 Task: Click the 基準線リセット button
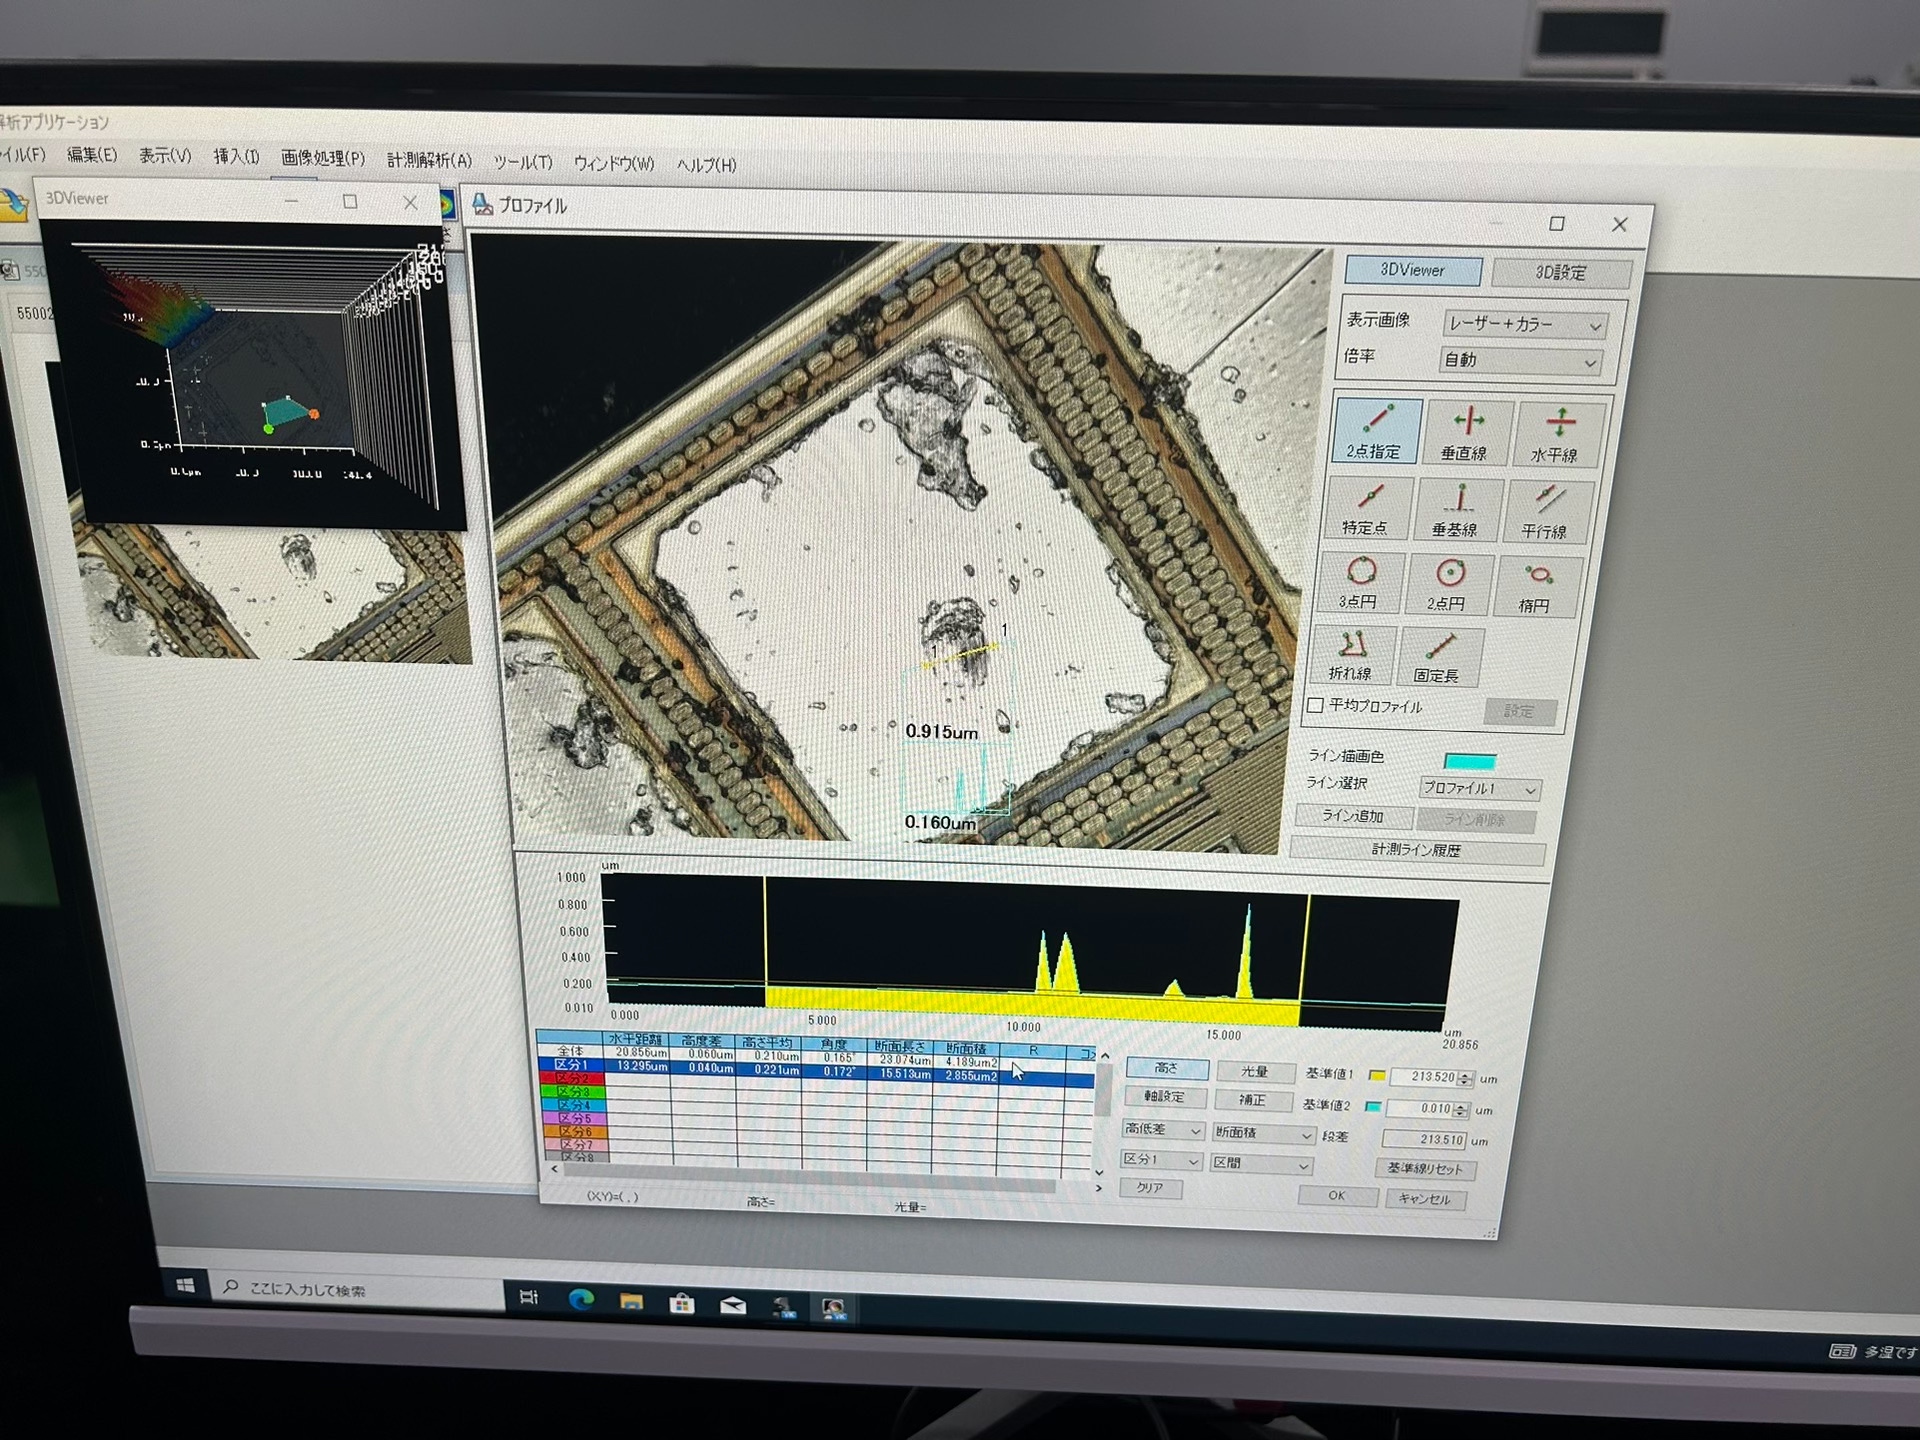(x=1424, y=1168)
